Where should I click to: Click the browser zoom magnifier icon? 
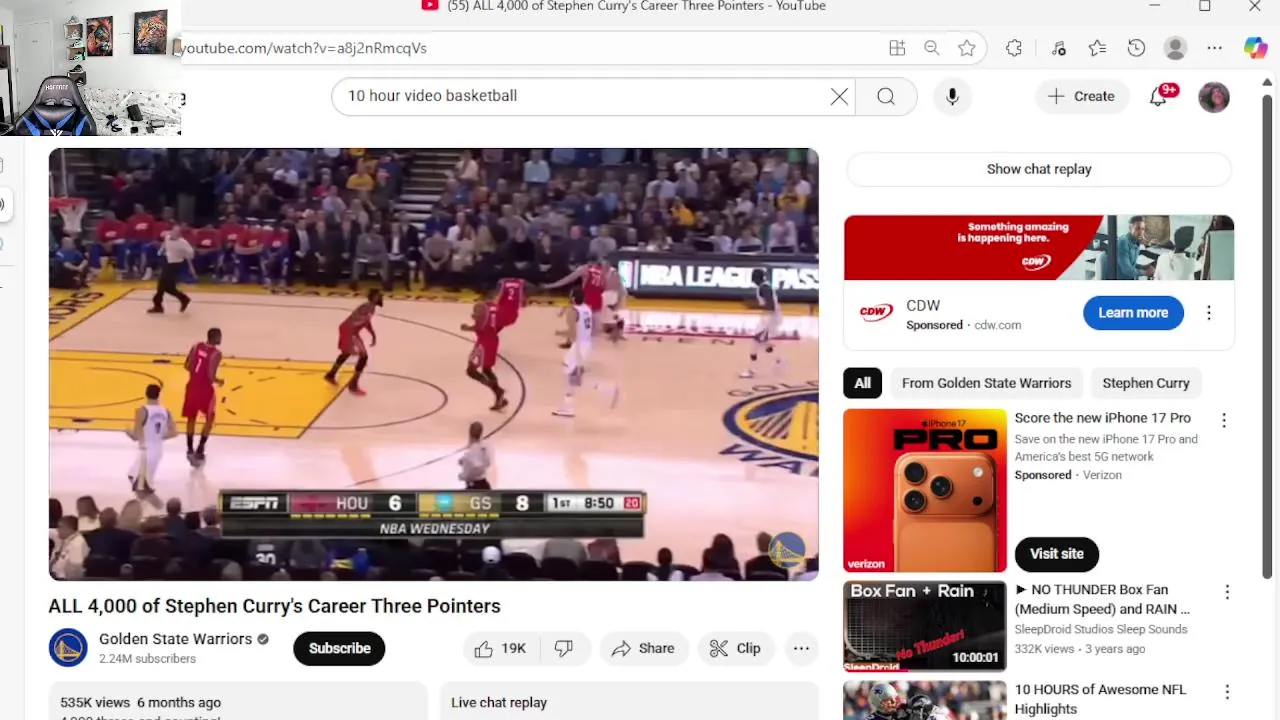tap(932, 48)
